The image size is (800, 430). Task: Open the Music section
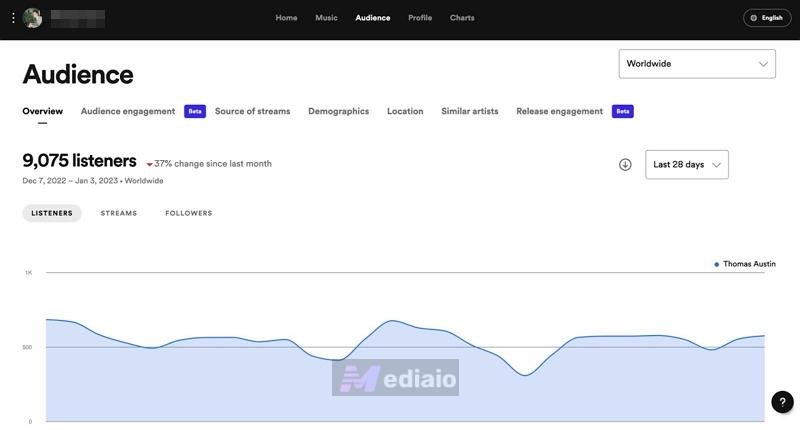[326, 18]
